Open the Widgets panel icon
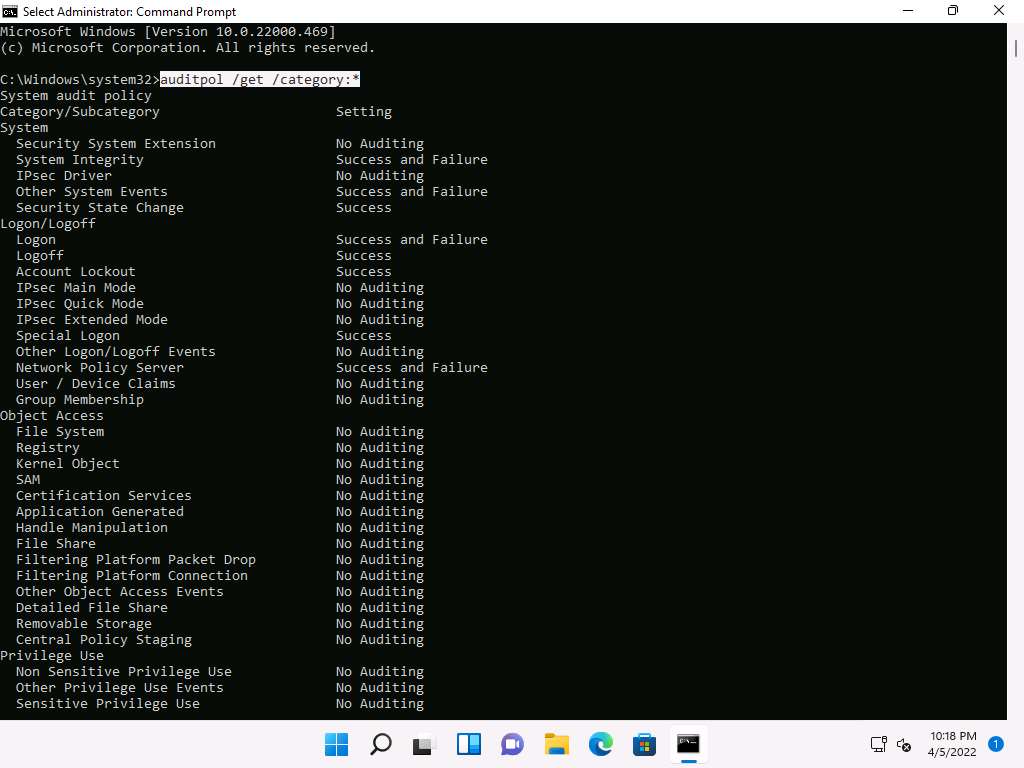Screen dimensions: 1024x768 (469, 744)
